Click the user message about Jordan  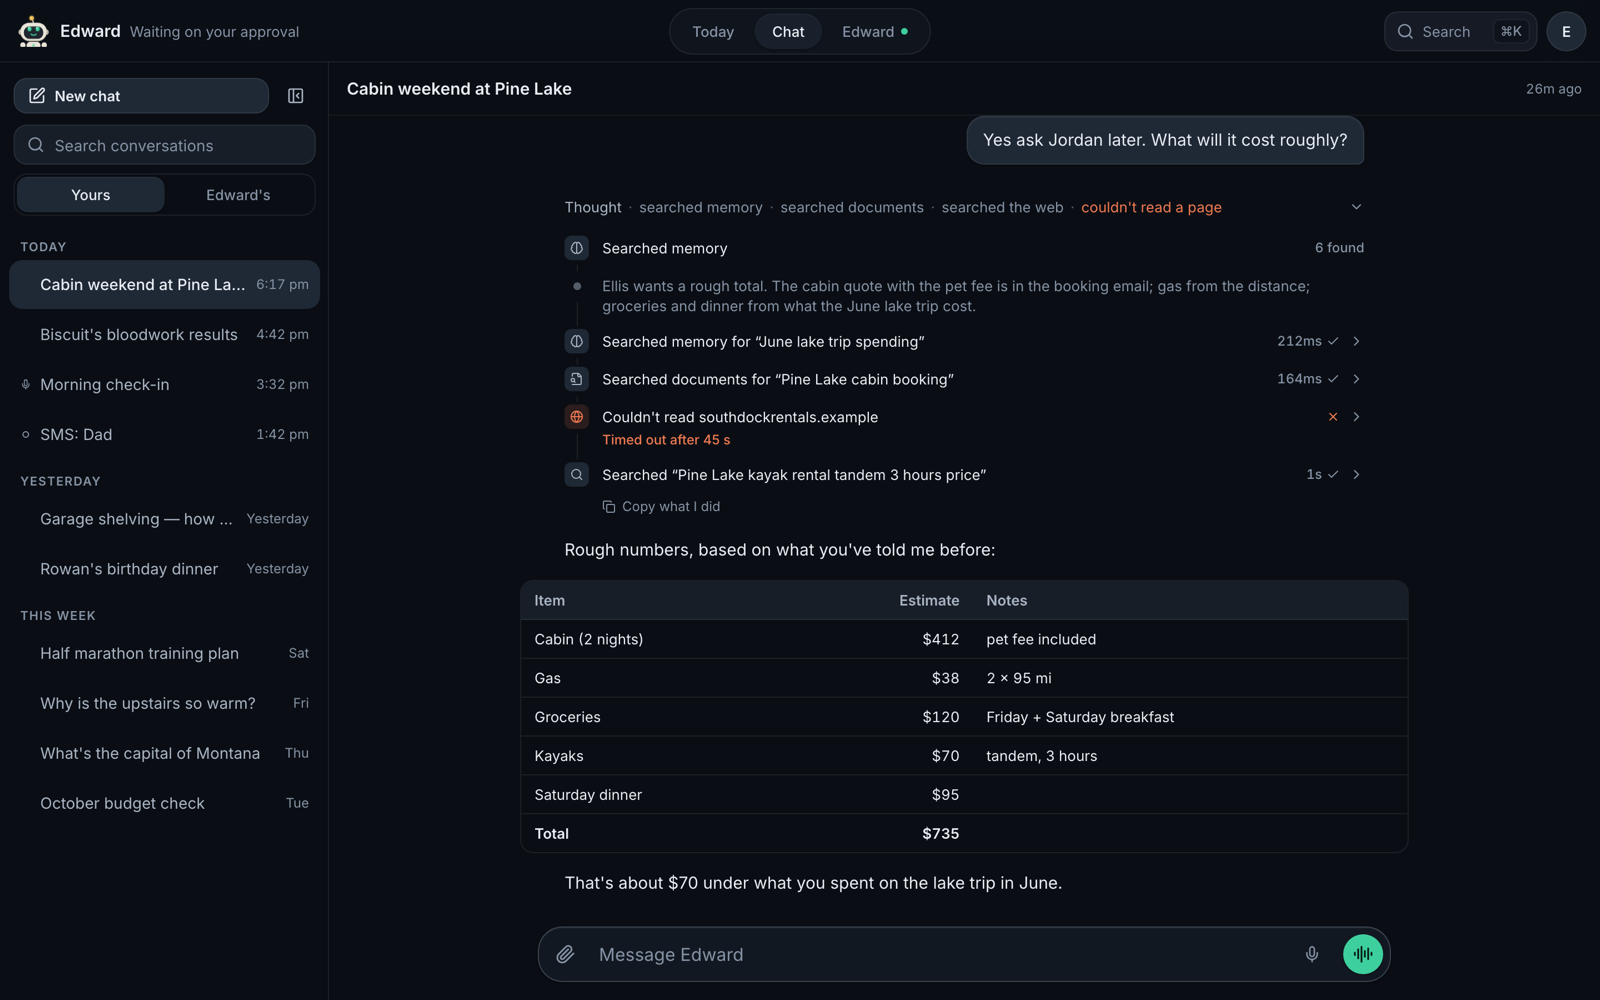pos(1165,140)
